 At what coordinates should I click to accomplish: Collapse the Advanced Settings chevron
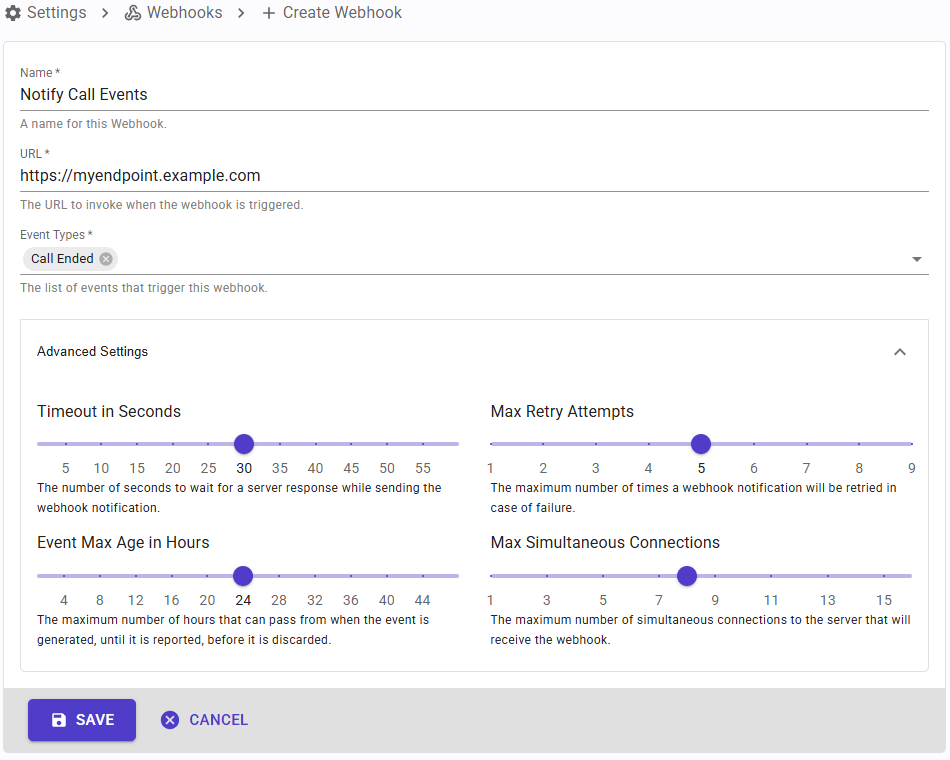899,352
